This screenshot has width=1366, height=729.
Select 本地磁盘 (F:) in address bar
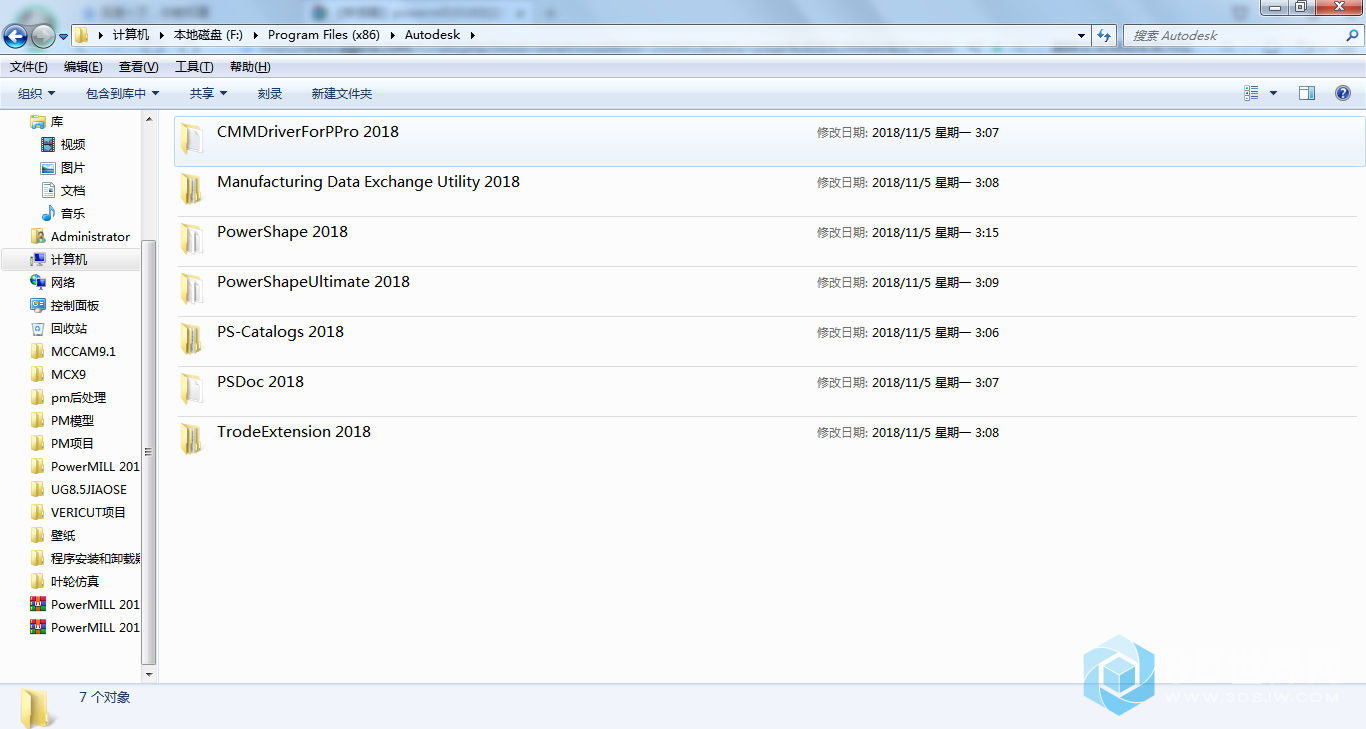pyautogui.click(x=208, y=35)
